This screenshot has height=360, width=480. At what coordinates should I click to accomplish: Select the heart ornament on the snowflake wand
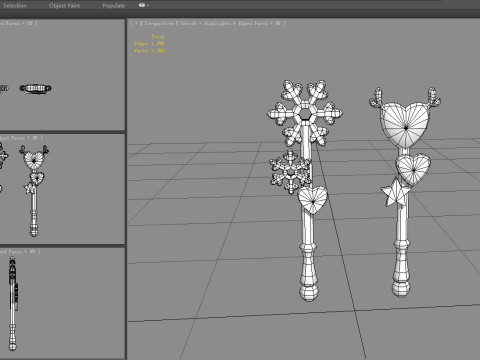tap(312, 200)
